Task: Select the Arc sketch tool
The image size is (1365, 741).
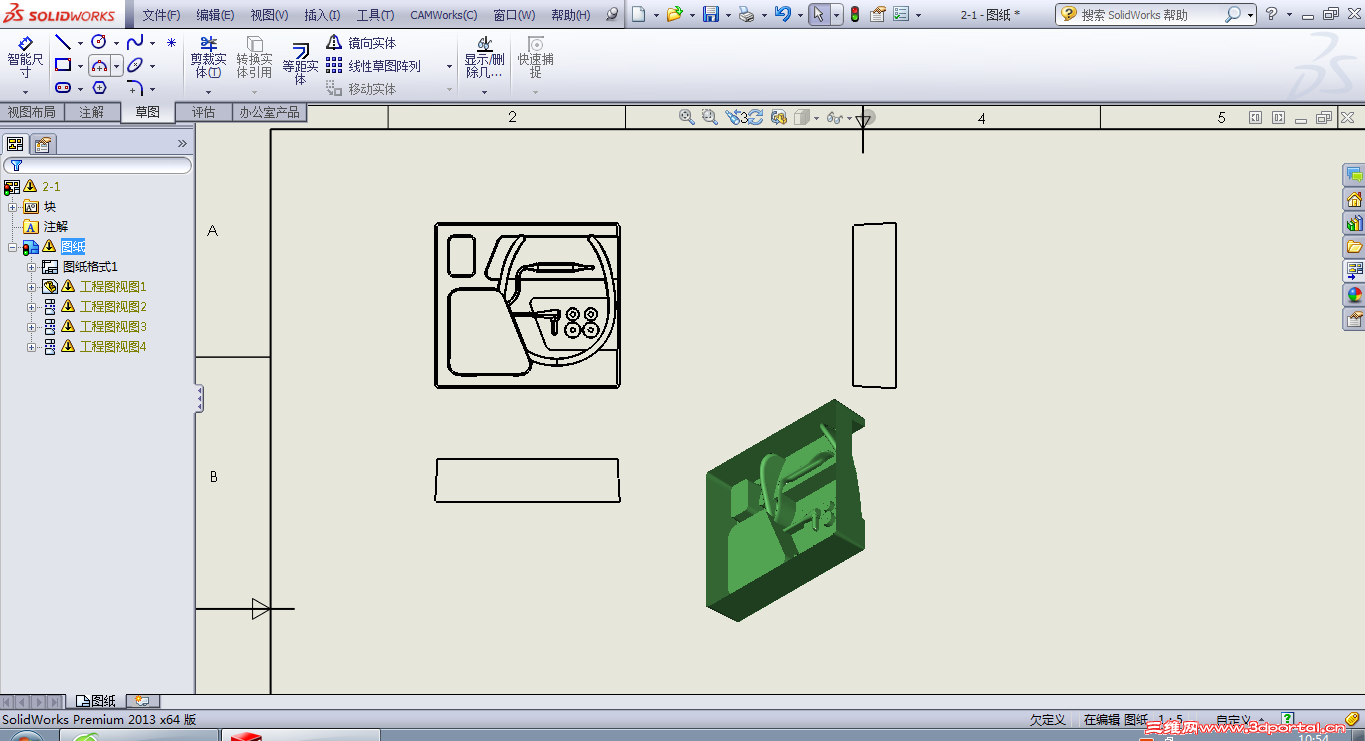Action: pos(99,66)
